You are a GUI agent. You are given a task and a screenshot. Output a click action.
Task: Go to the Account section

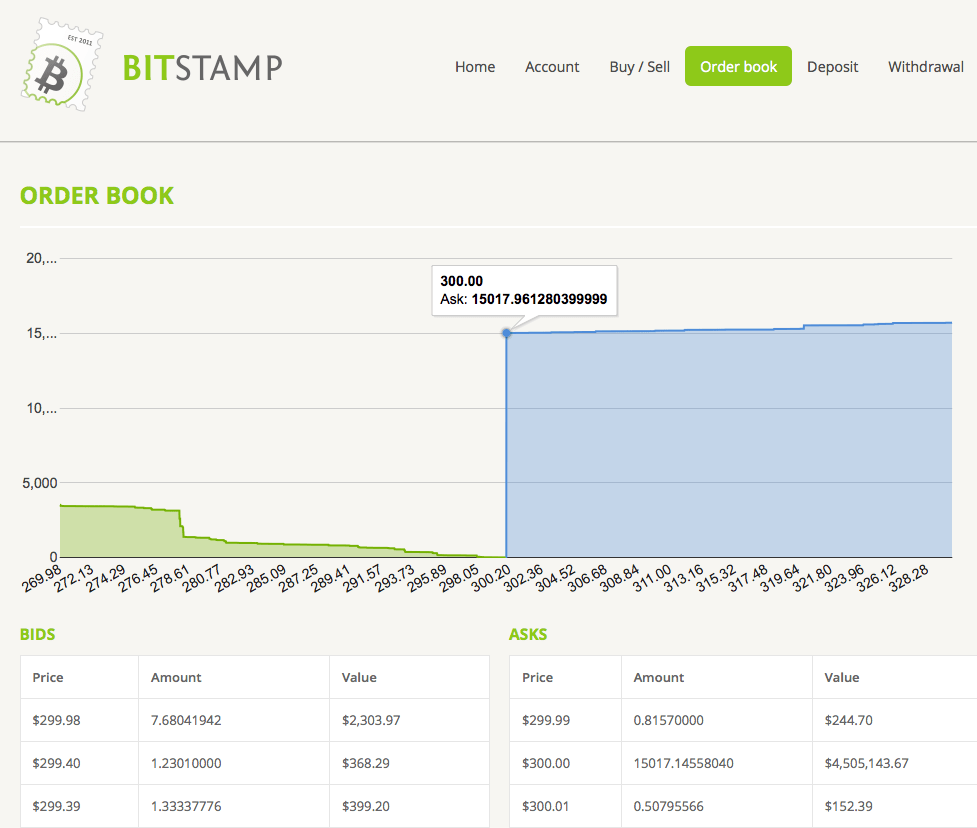552,67
